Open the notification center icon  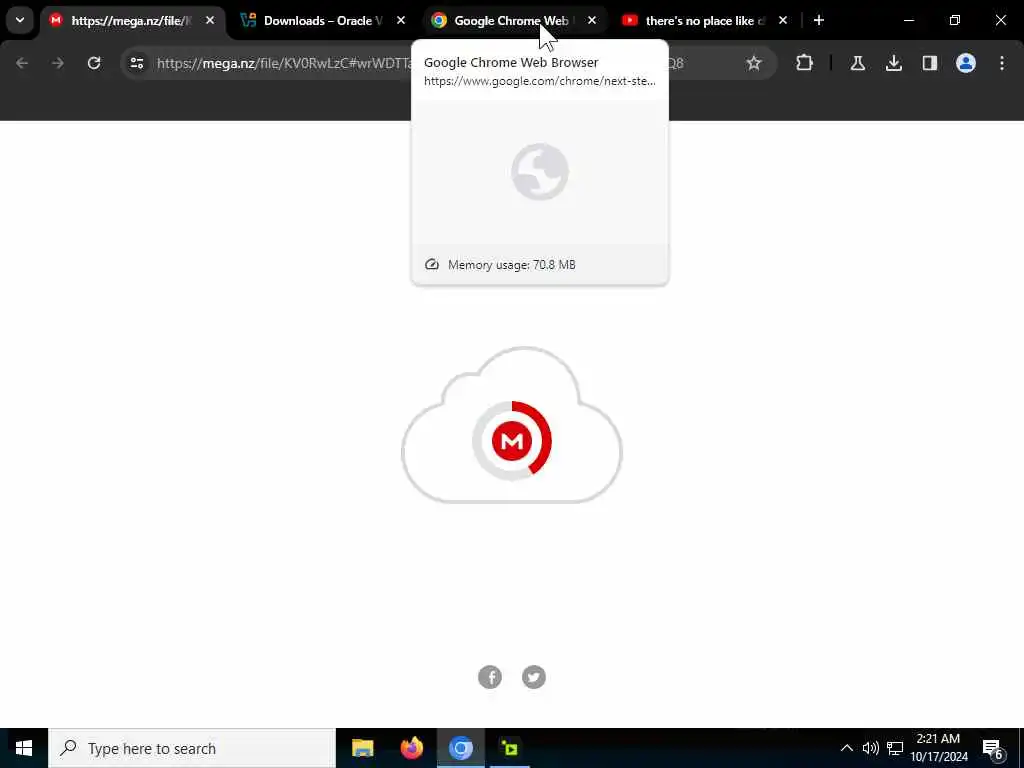point(993,748)
